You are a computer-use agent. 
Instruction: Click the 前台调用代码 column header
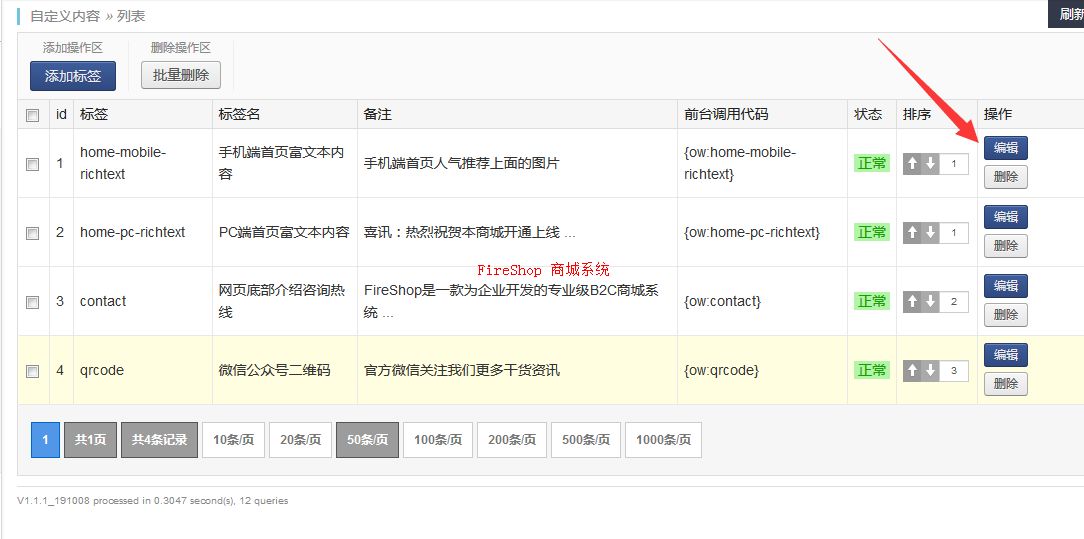point(726,115)
